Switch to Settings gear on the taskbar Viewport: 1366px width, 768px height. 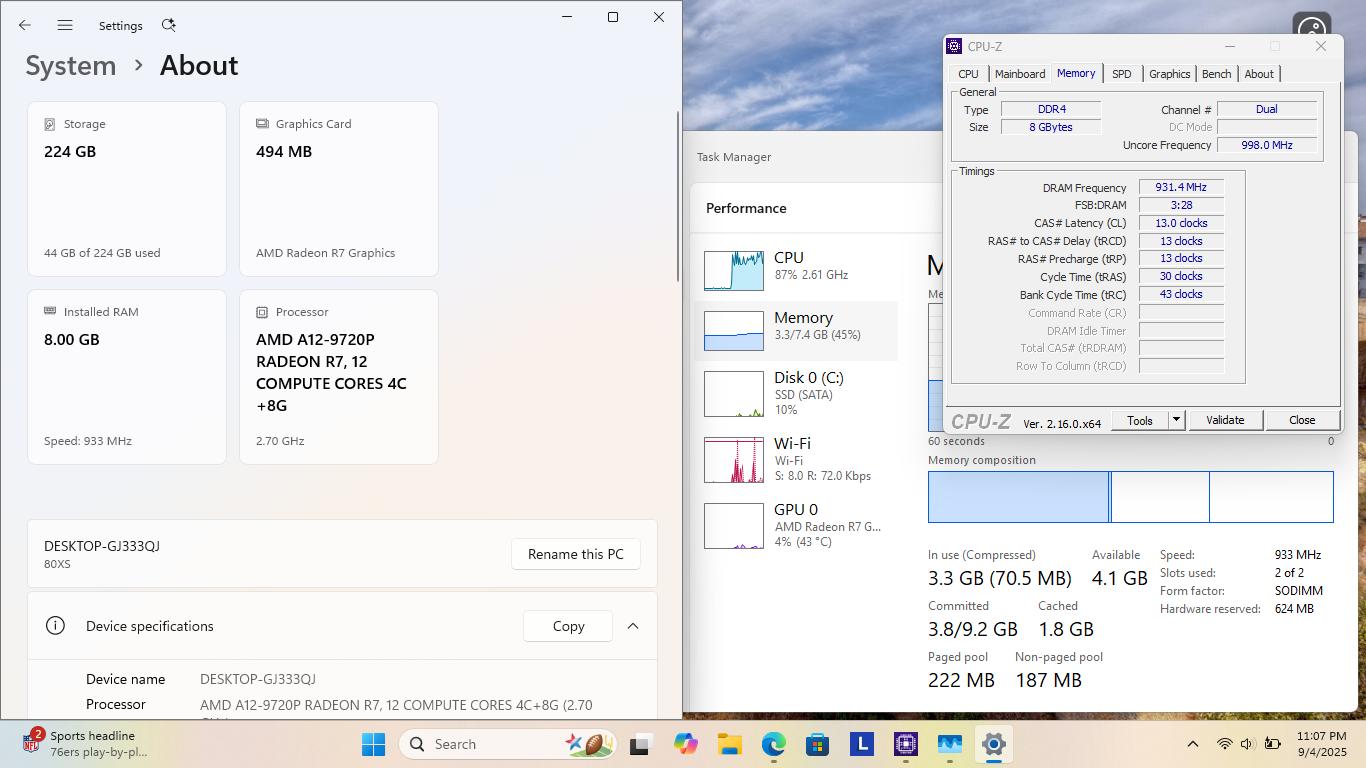coord(993,744)
